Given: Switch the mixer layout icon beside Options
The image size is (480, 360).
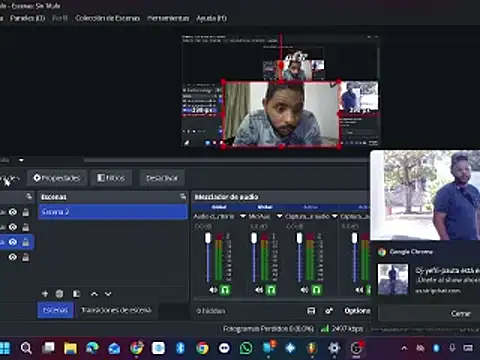Looking at the screenshot, I should (311, 311).
